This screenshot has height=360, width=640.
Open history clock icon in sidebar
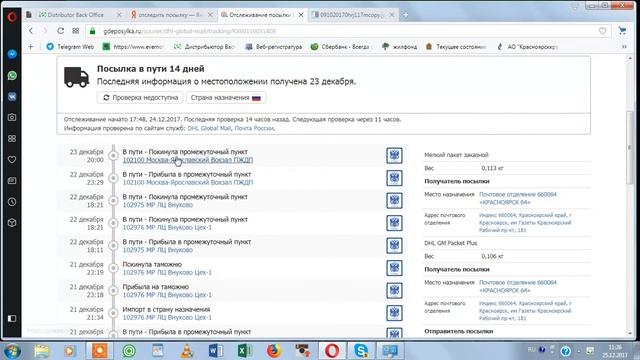(x=12, y=202)
